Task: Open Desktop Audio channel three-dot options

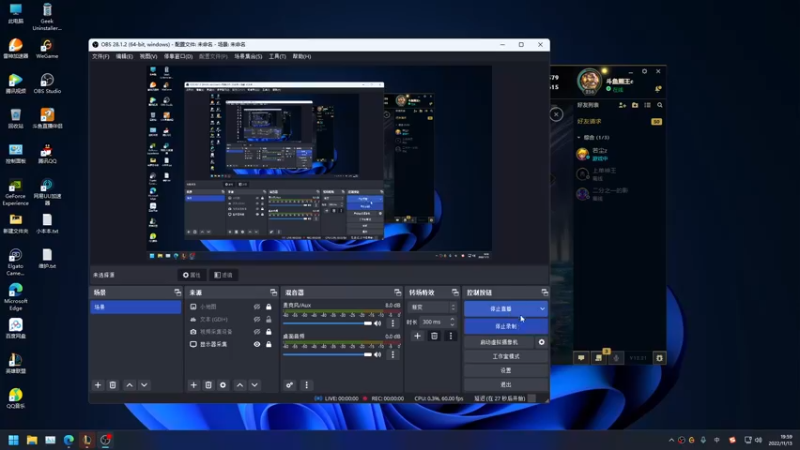Action: [393, 354]
